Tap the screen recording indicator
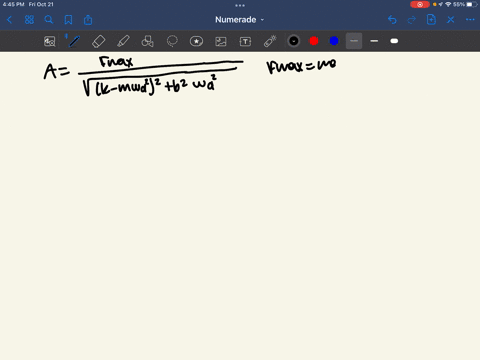The image size is (480, 360). (420, 4)
